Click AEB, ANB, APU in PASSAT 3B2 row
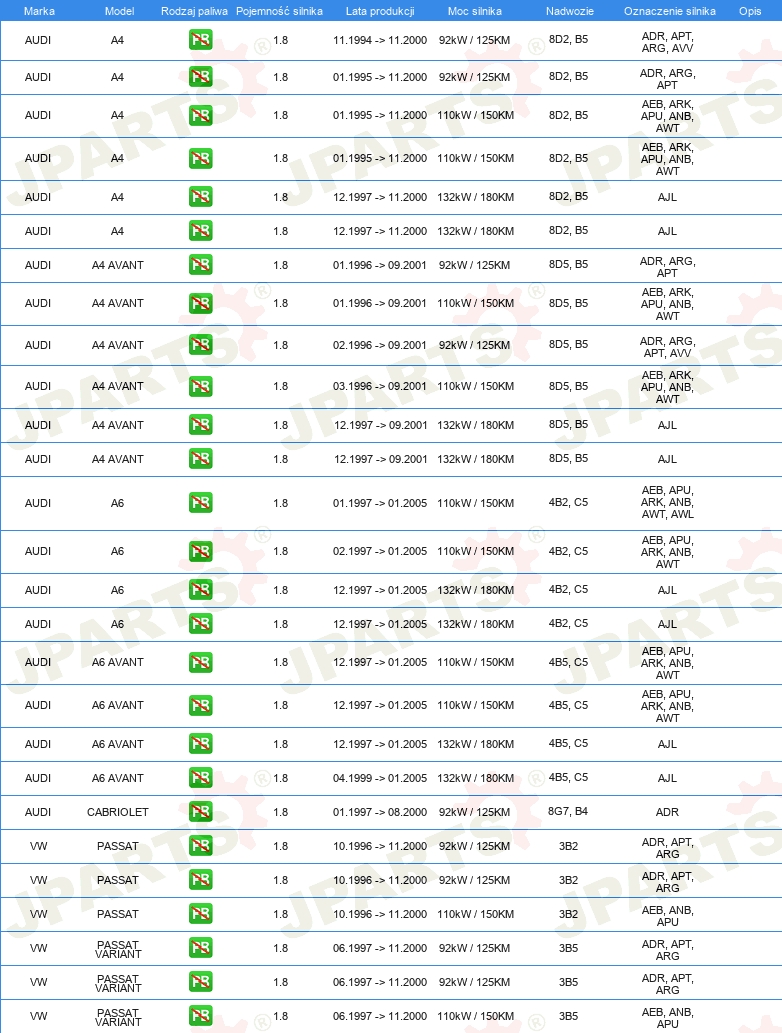 667,916
